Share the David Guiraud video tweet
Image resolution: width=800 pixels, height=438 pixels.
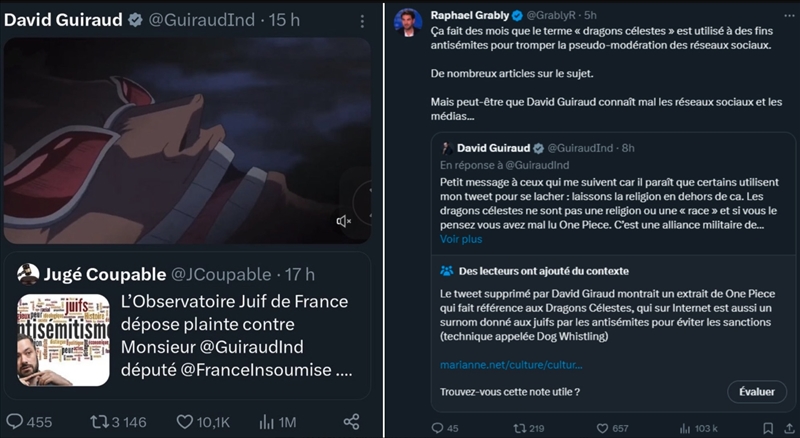pyautogui.click(x=351, y=422)
